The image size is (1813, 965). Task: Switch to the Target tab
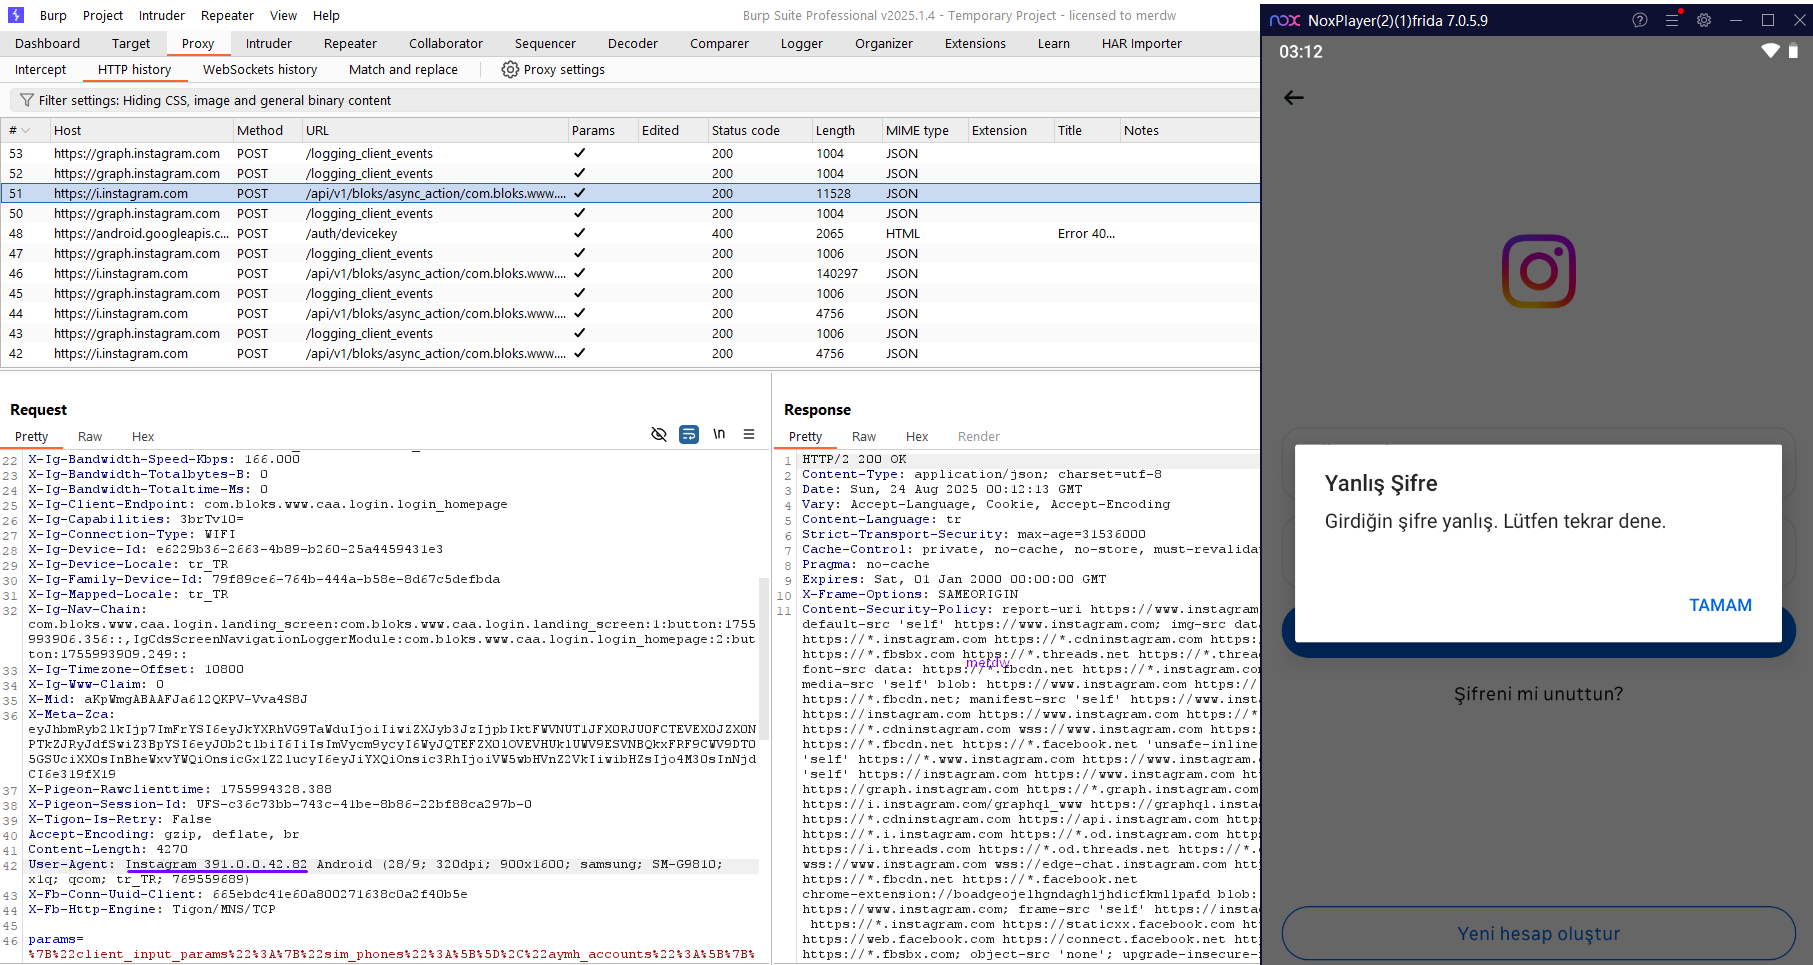131,43
